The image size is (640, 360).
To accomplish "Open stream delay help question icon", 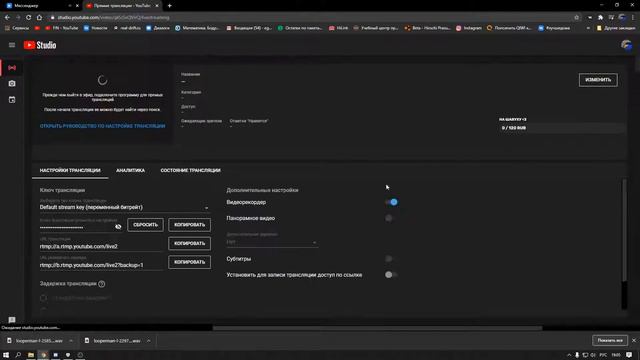I will click(102, 284).
